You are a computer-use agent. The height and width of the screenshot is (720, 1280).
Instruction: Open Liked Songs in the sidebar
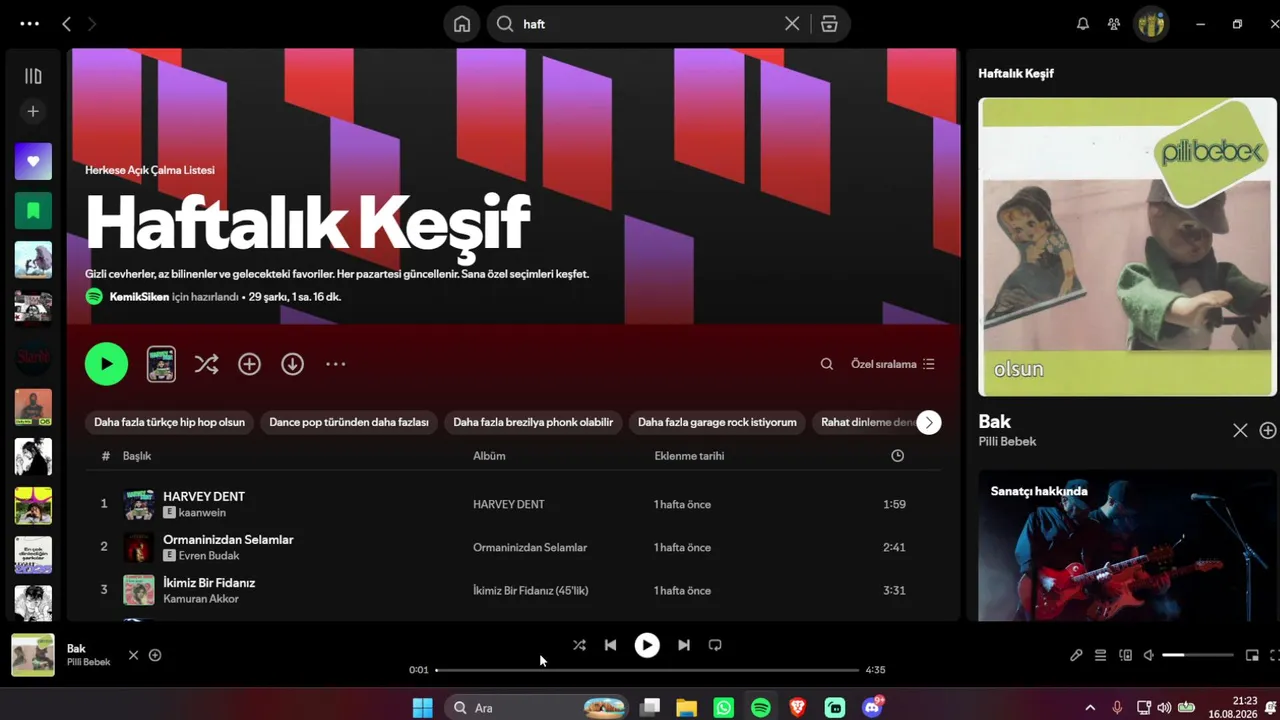click(33, 161)
